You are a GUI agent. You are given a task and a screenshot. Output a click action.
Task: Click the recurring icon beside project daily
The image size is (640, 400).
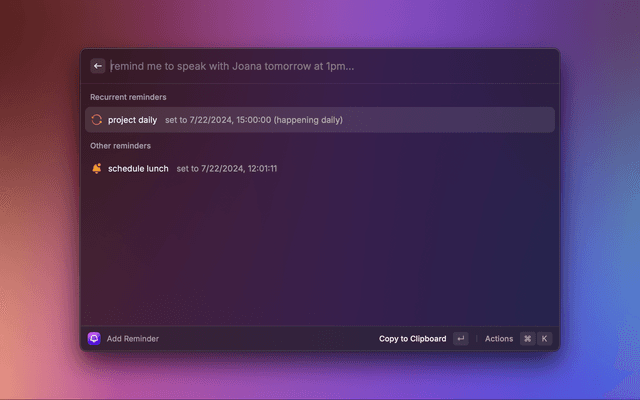point(96,120)
